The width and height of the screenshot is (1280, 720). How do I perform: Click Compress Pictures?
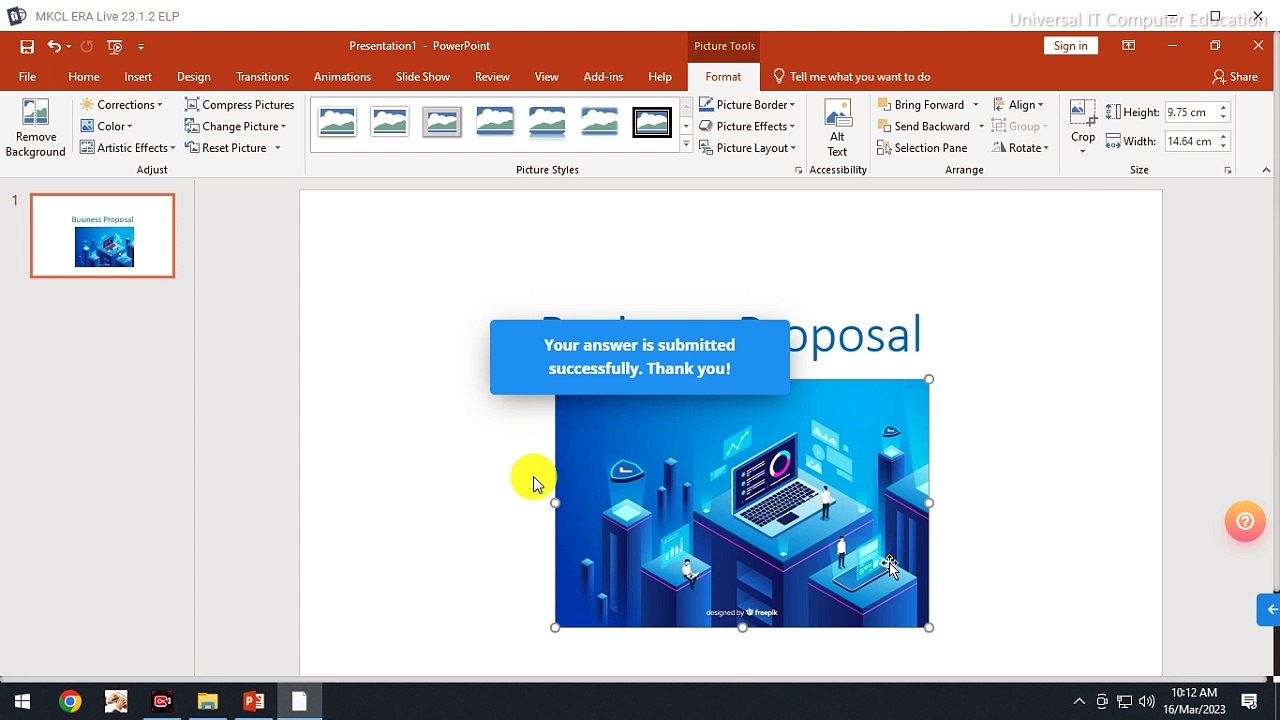(x=239, y=104)
